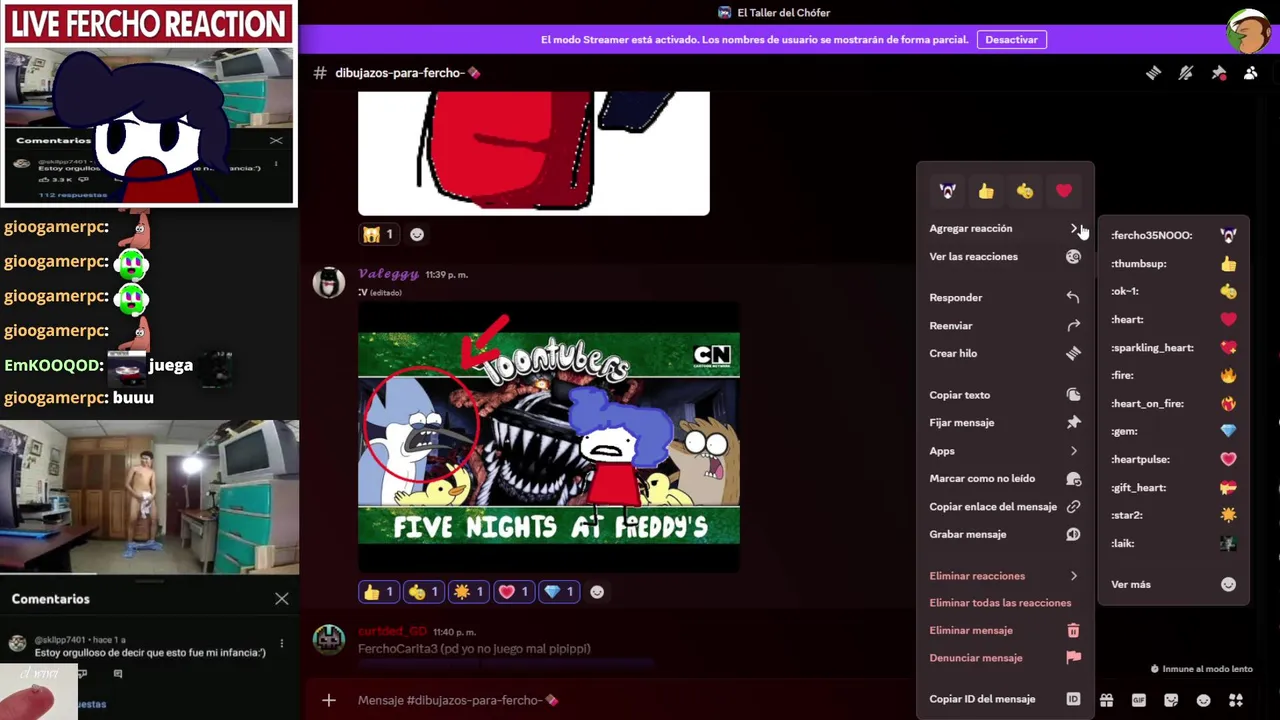This screenshot has height=720, width=1280.
Task: Pick the :star2: reaction
Action: 1173,515
